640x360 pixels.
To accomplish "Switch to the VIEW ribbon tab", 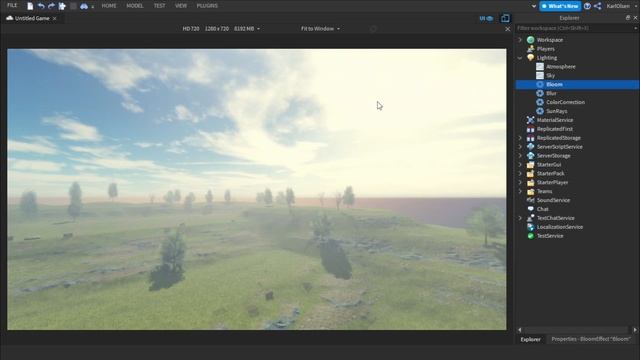I will click(x=181, y=6).
